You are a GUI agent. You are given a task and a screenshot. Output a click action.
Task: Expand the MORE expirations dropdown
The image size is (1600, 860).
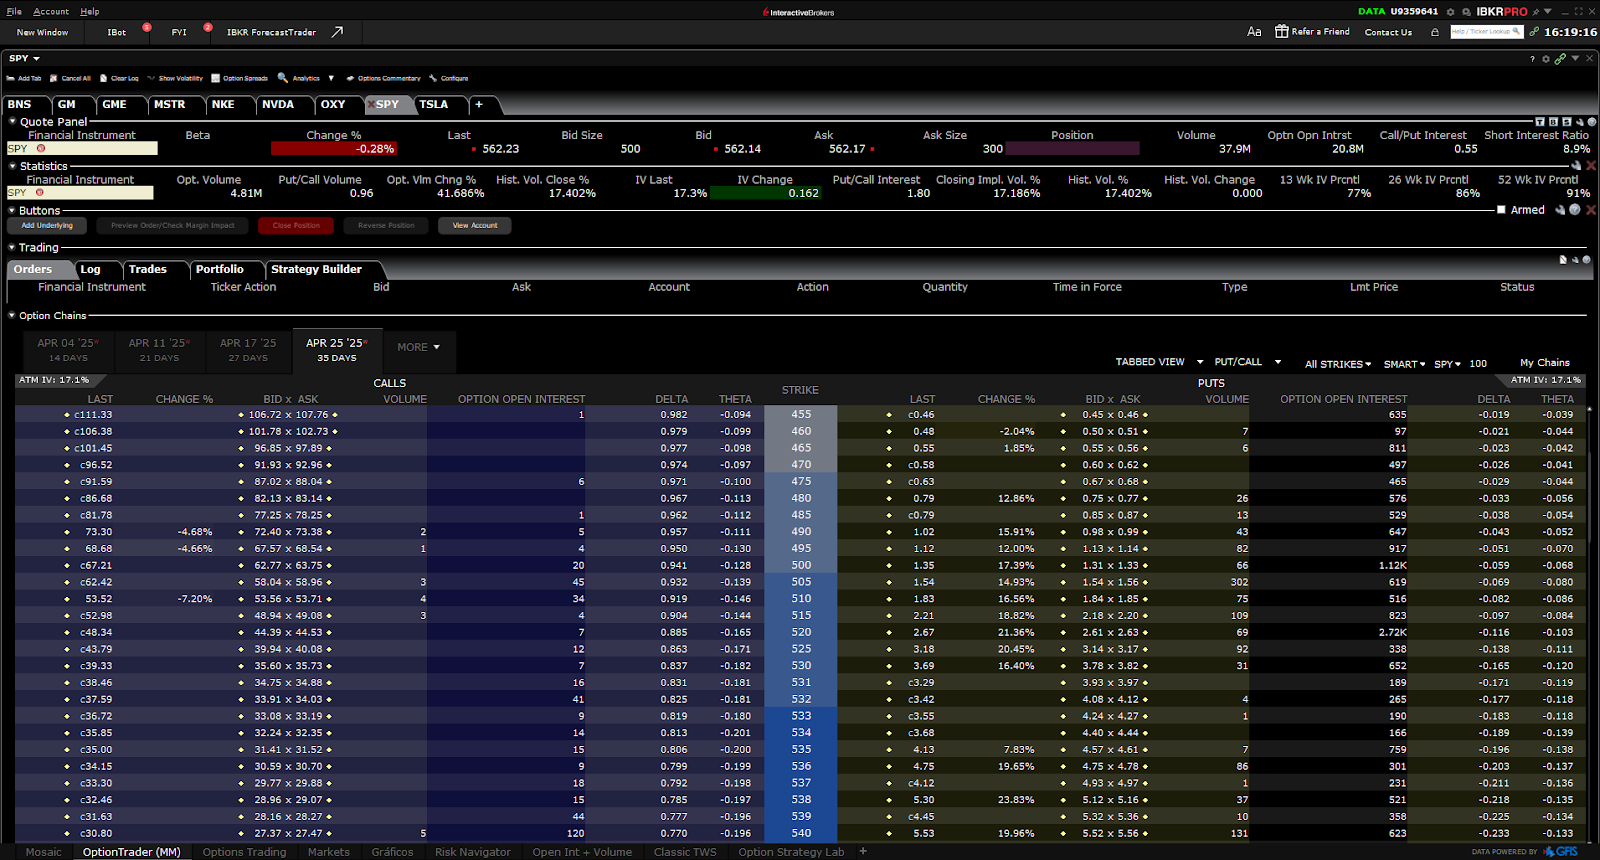point(419,347)
